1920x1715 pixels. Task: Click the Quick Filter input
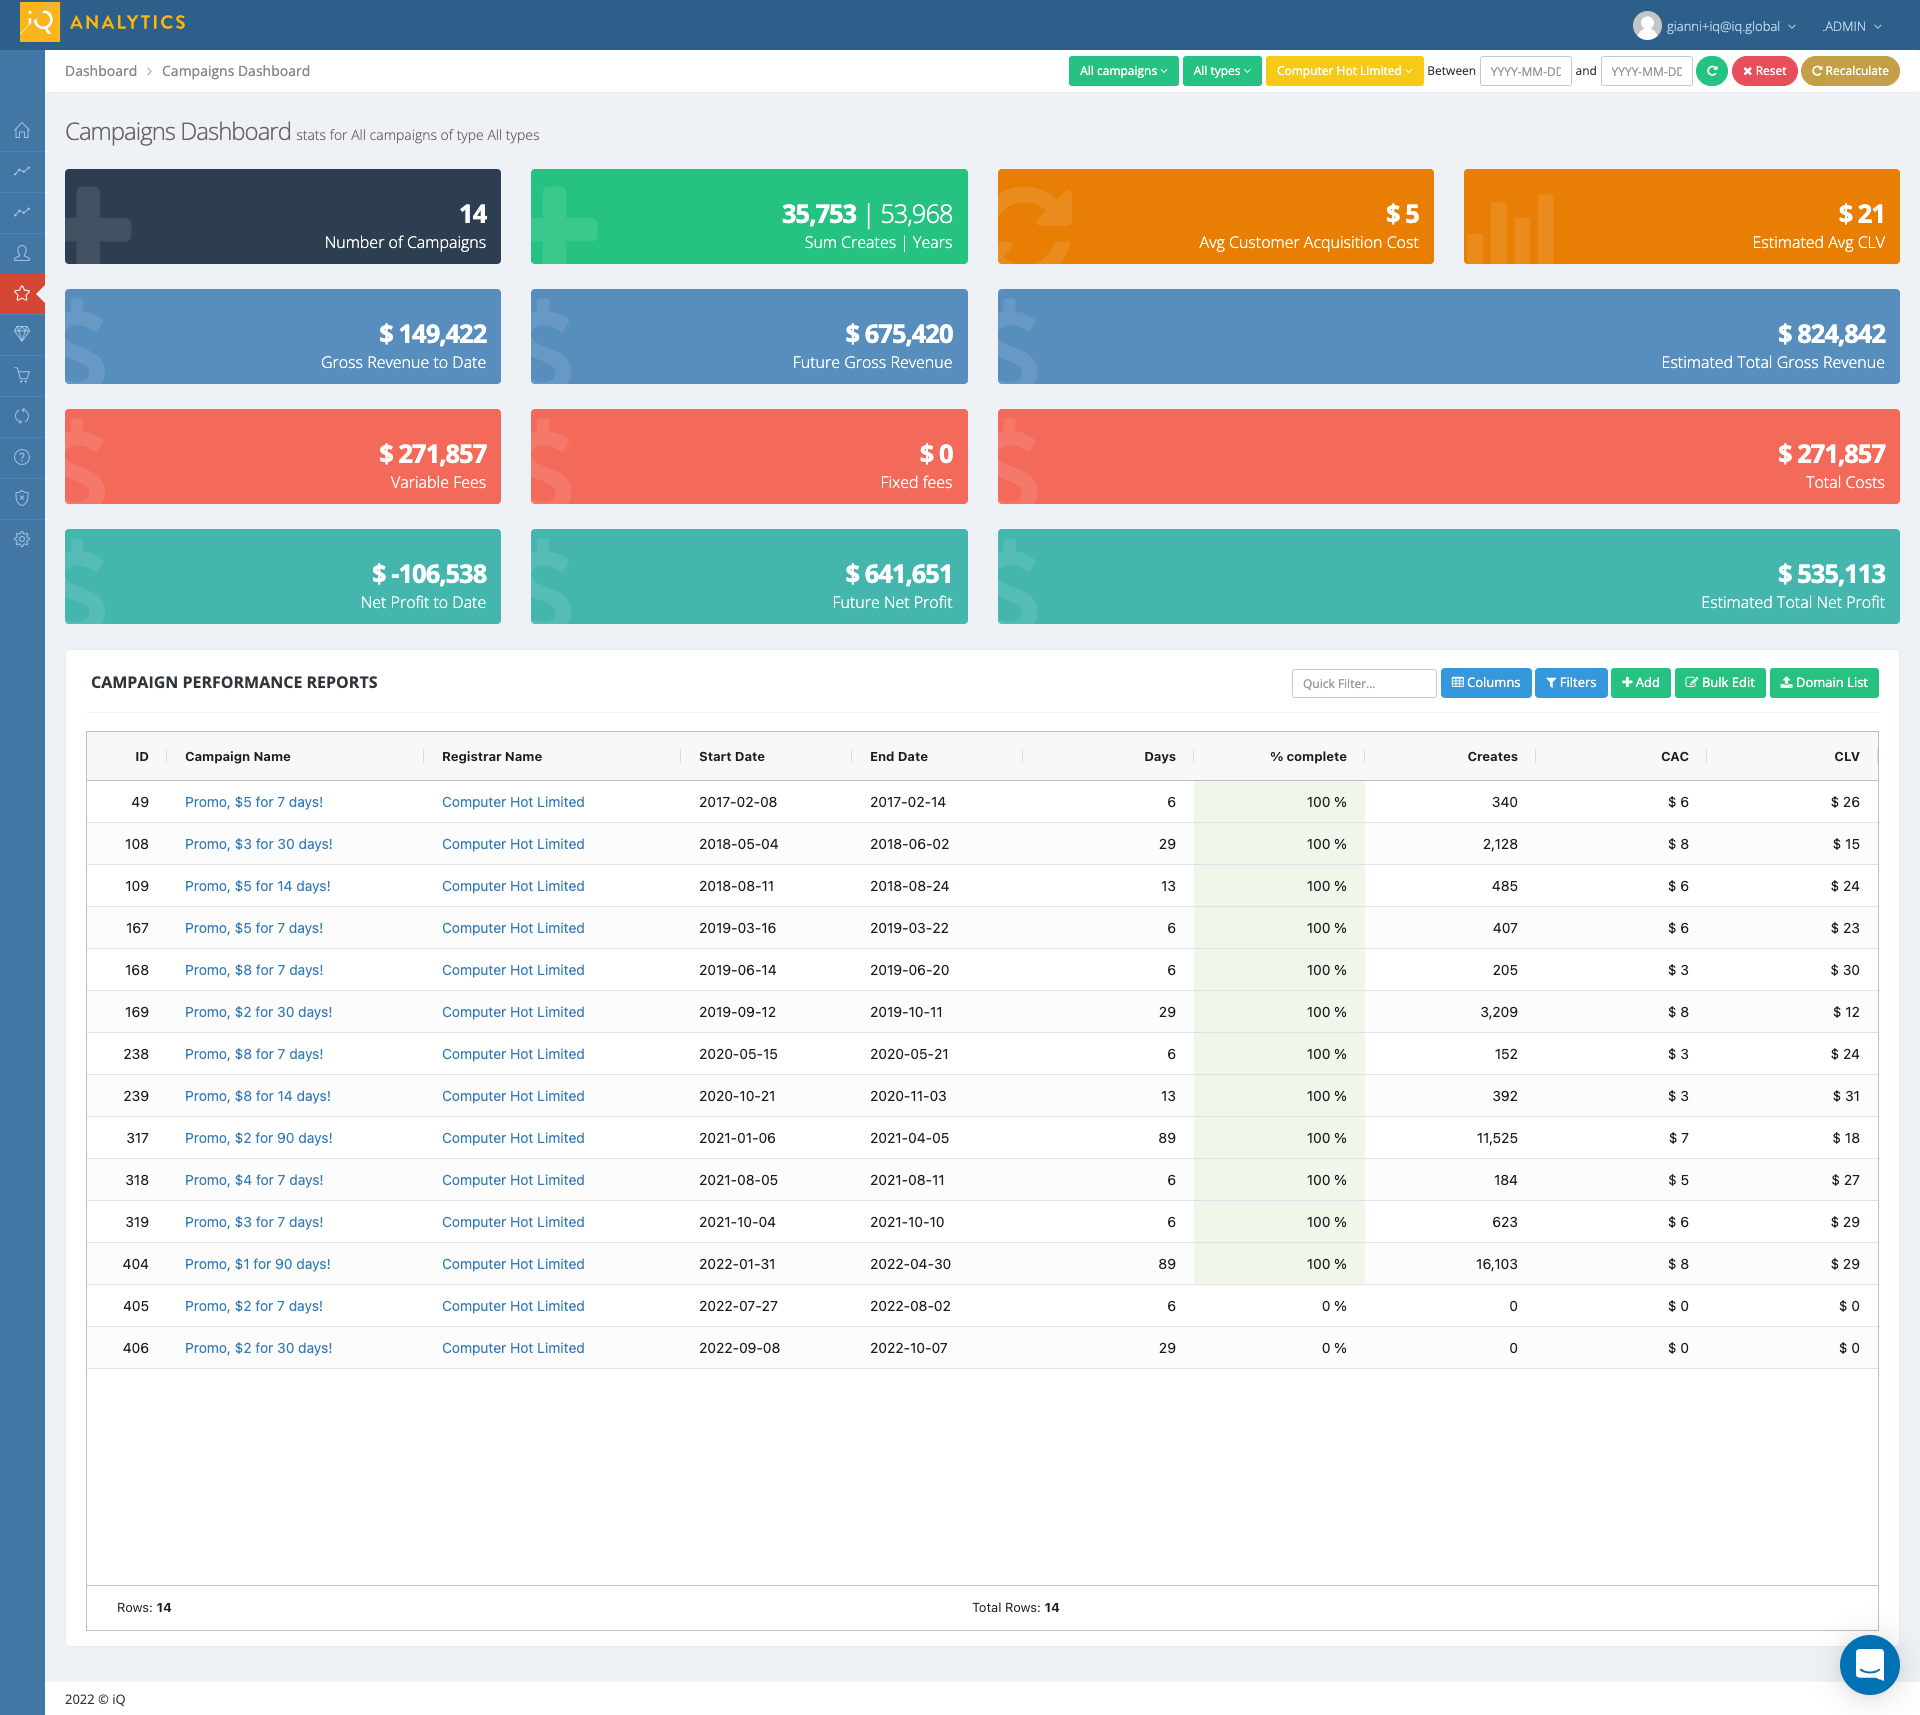coord(1364,683)
